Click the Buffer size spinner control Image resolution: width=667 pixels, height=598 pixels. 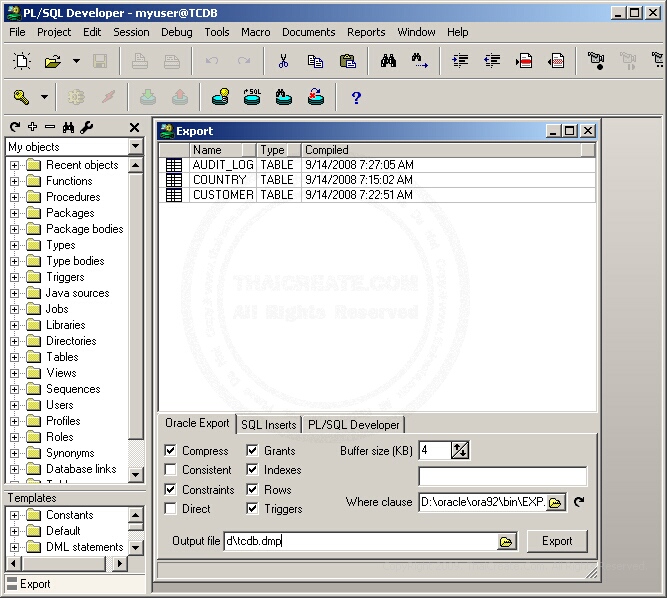(x=459, y=451)
